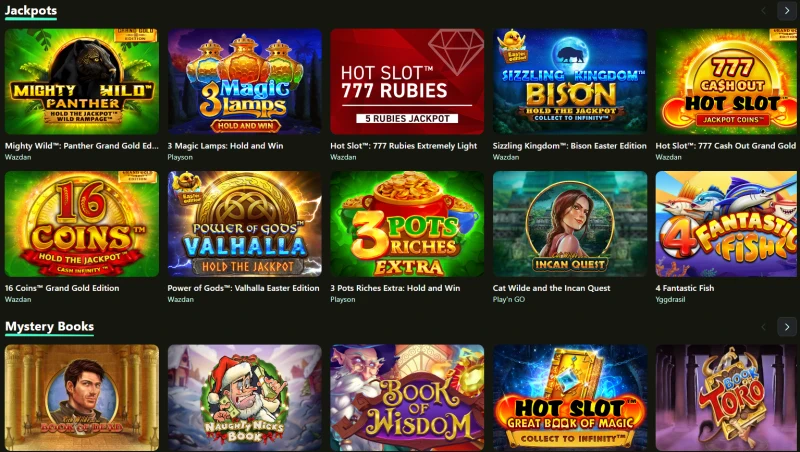Open the Mighty Wild Panther game thumbnail
This screenshot has width=800, height=452.
click(x=82, y=81)
